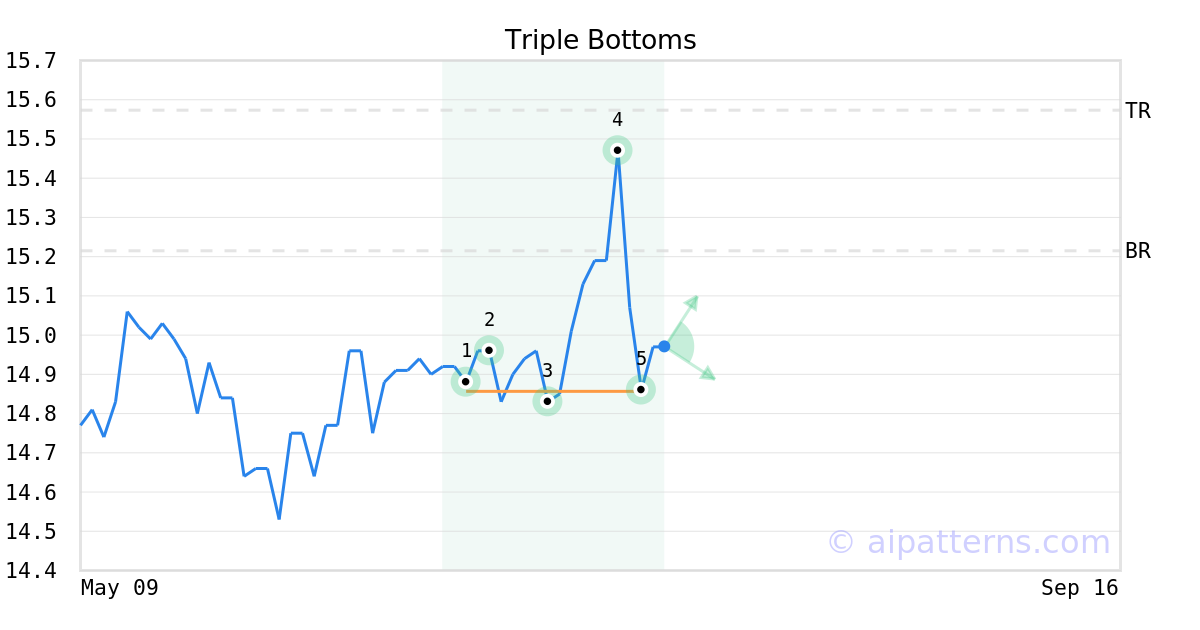Screen dimensions: 1200x630
Task: Select the third bottom marker 5
Action: click(641, 389)
